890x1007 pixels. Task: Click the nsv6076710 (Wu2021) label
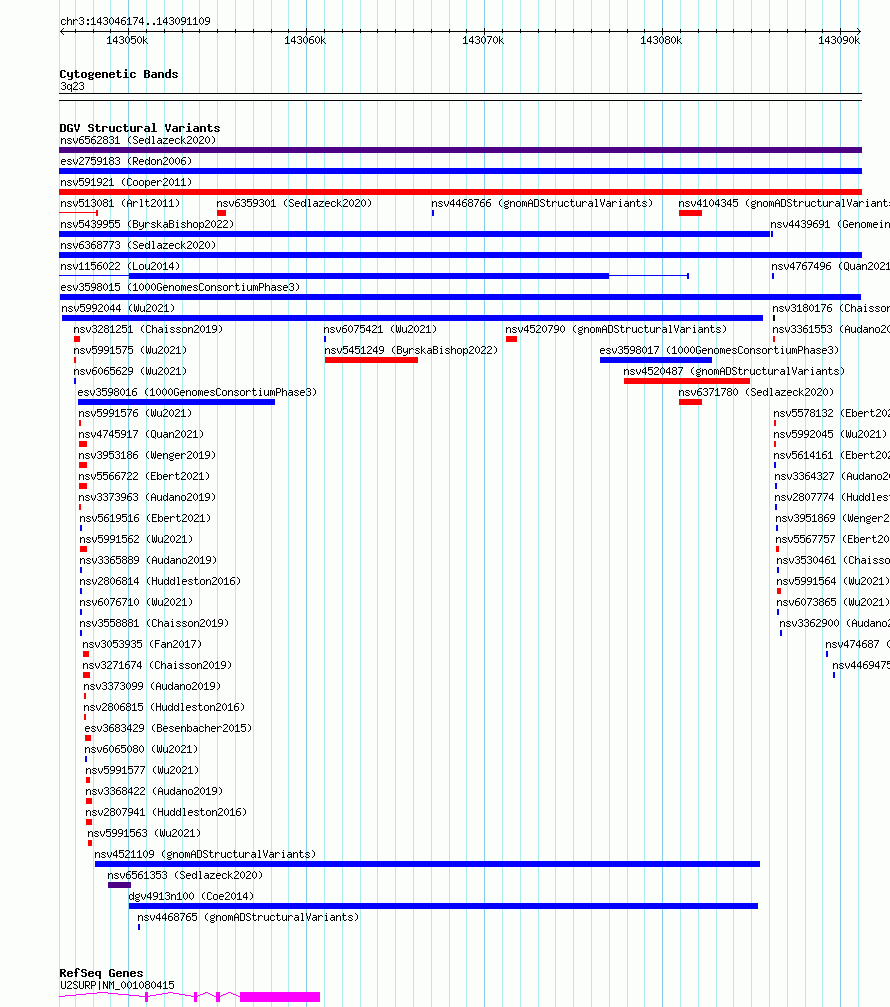[x=136, y=602]
